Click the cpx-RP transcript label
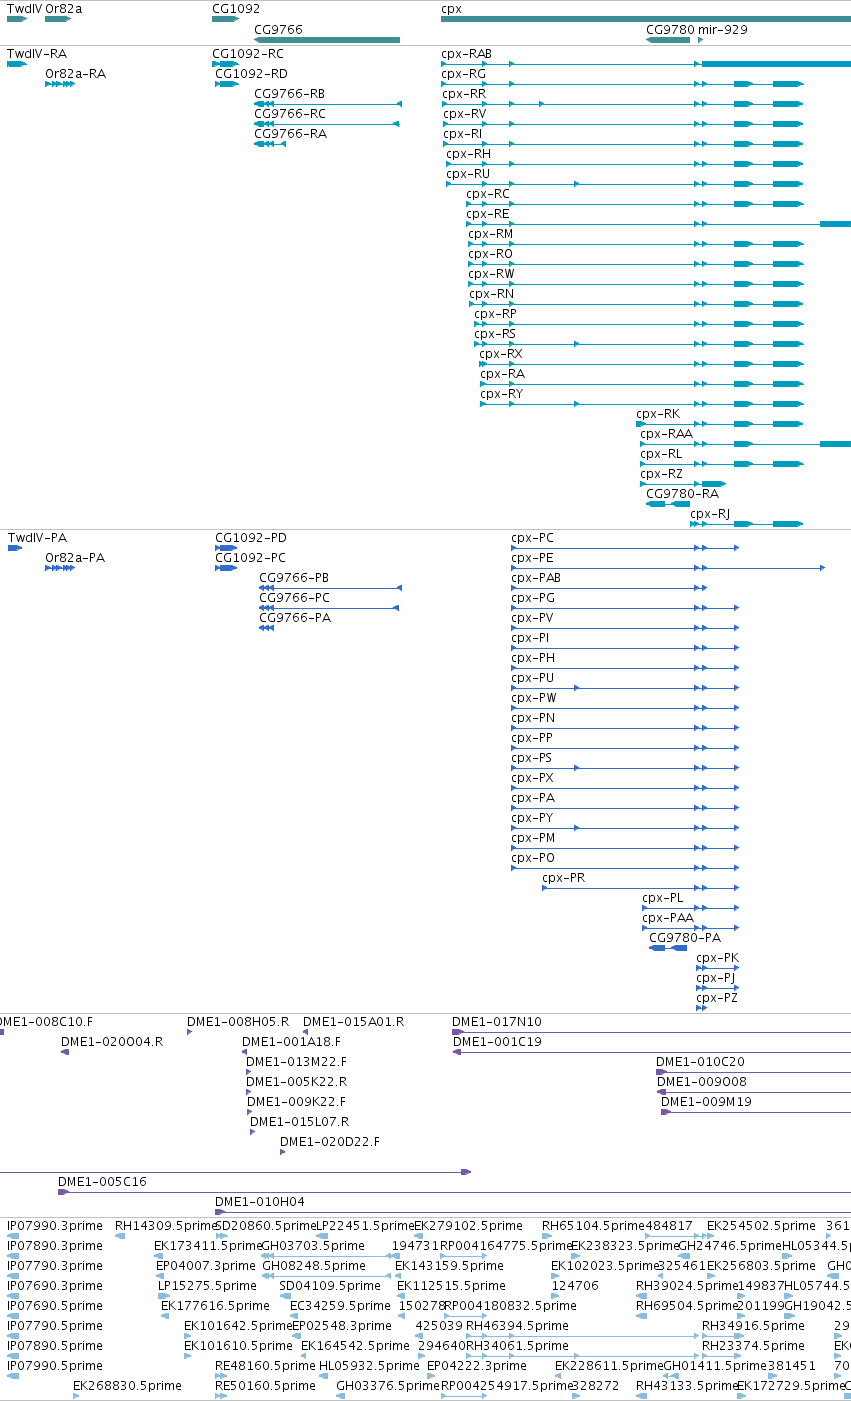Viewport: 851px width, 1401px height. (x=495, y=314)
